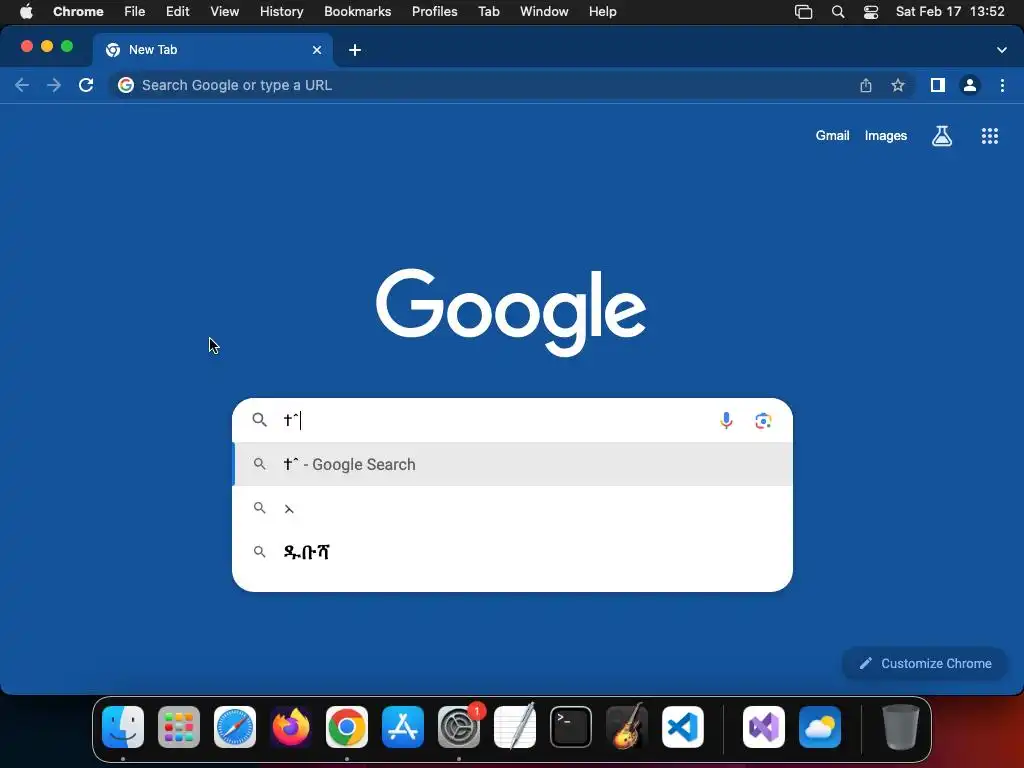Choose the "ተˆ - Google Search" suggestion
1024x768 pixels.
click(513, 464)
